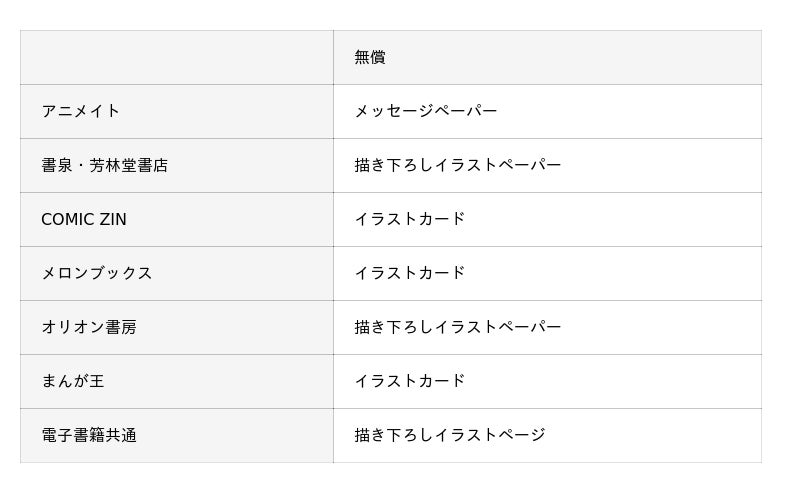The height and width of the screenshot is (493, 800).
Task: Select the まんが王 store cell
Action: tap(73, 382)
